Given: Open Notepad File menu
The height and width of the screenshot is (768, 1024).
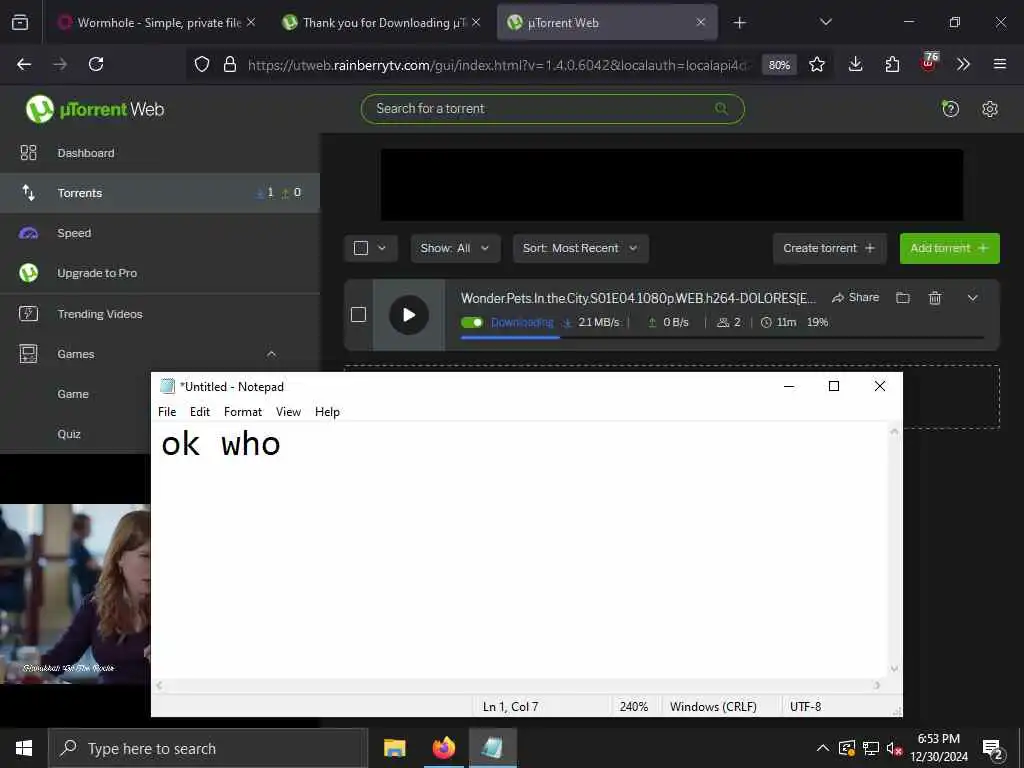Looking at the screenshot, I should pyautogui.click(x=167, y=411).
